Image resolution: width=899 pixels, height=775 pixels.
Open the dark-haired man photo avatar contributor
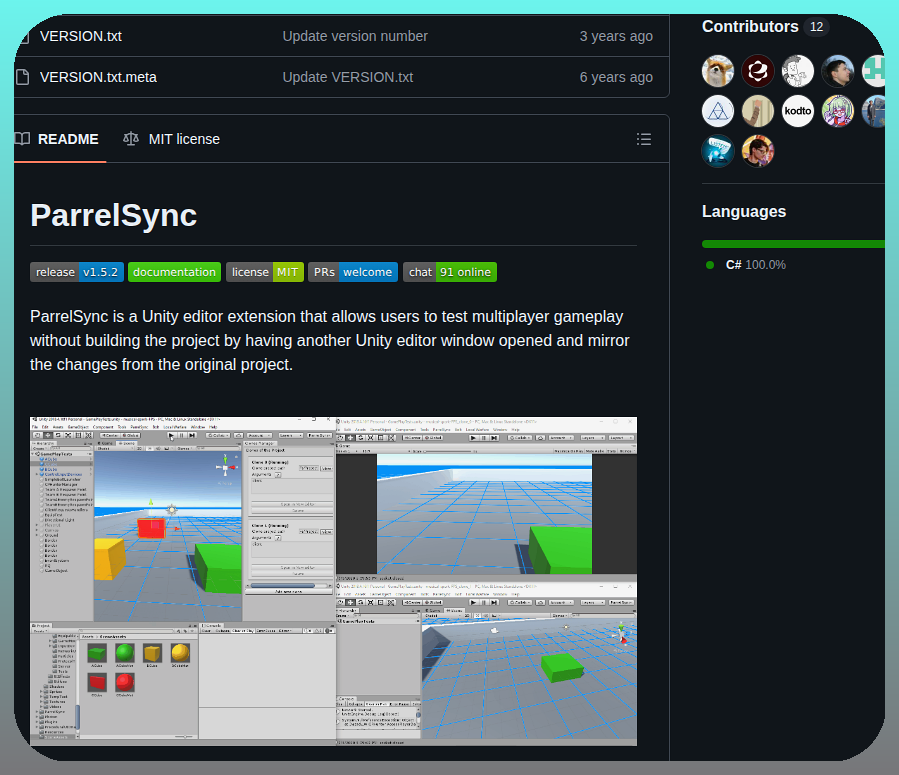tap(838, 71)
